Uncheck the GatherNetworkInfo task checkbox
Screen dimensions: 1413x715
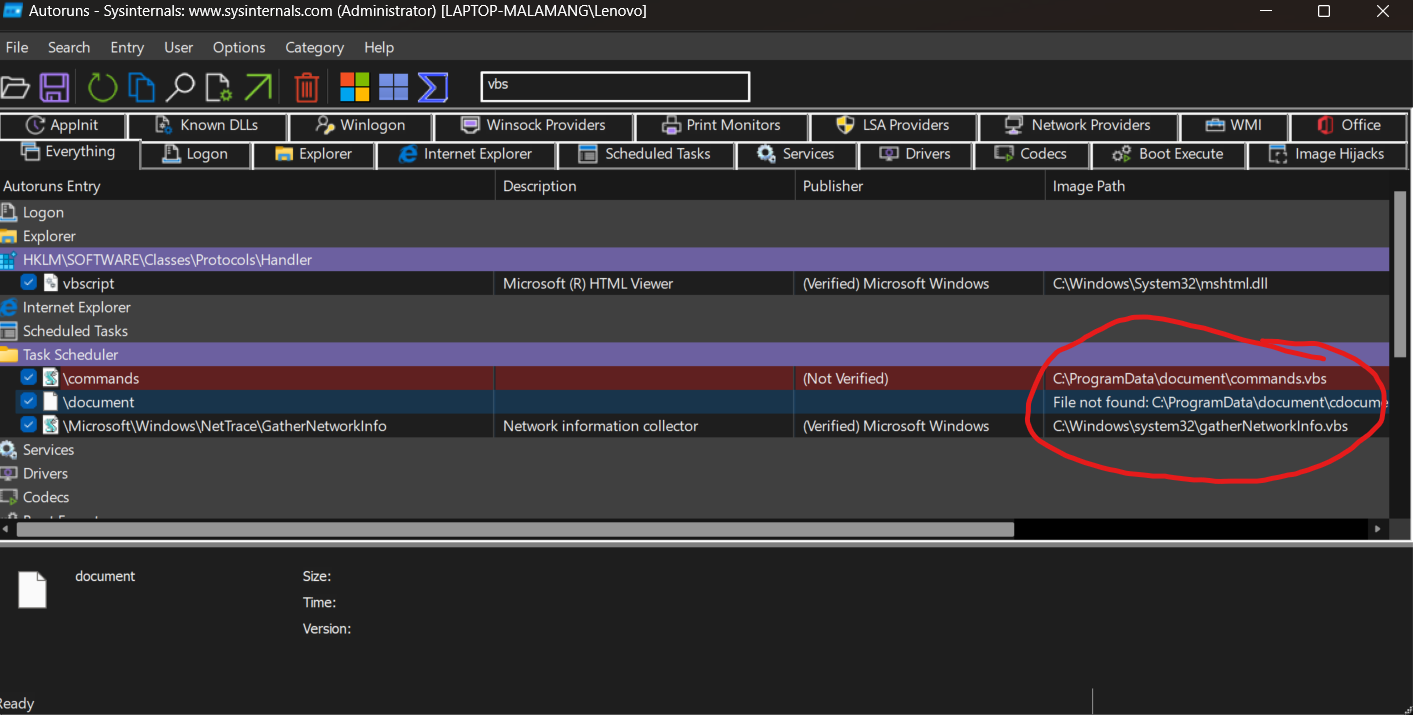click(x=29, y=425)
